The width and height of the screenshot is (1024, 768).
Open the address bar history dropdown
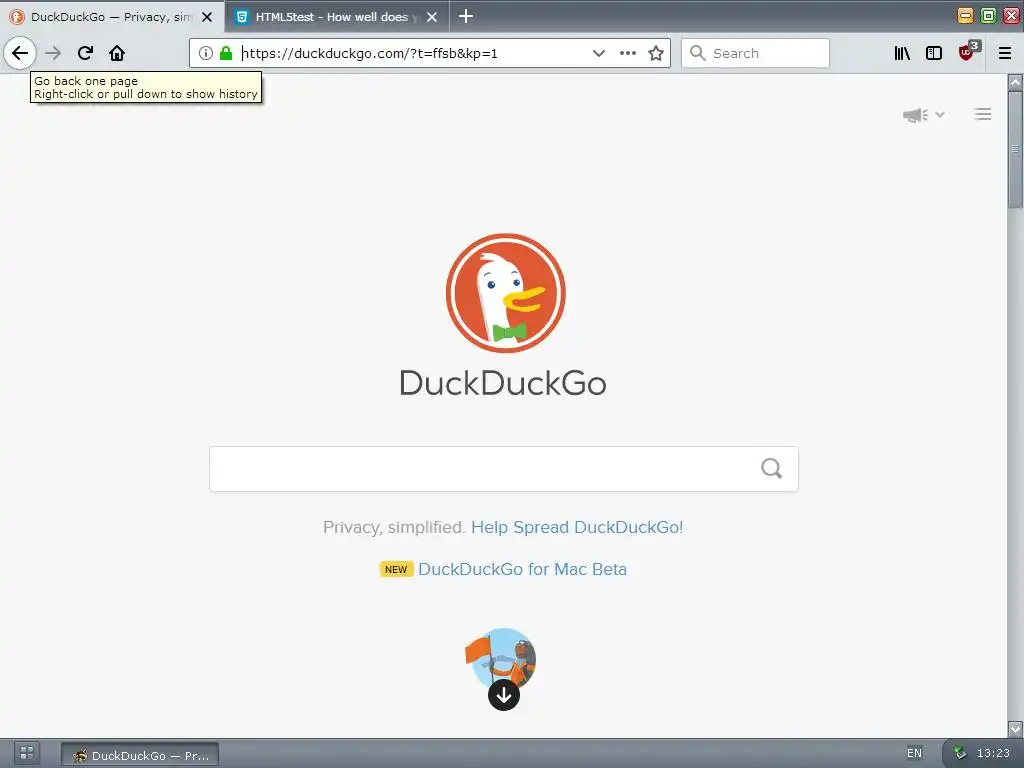click(598, 53)
